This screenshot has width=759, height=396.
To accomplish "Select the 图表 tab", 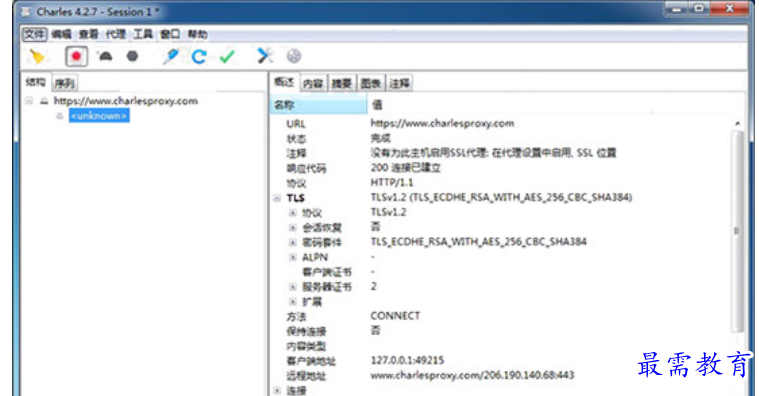I will tap(370, 83).
